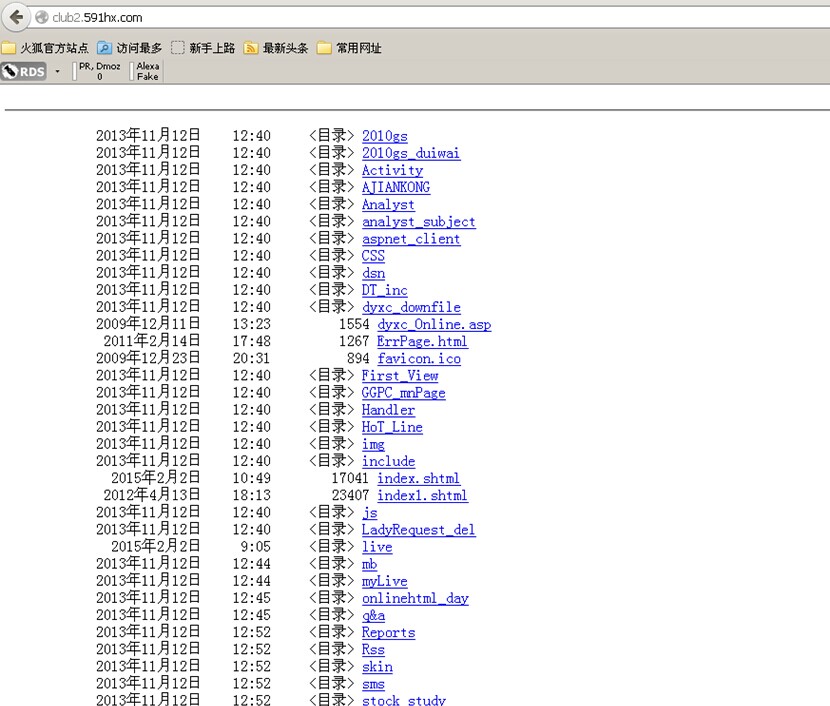Open the DT_inc directory link
Viewport: 830px width, 706px height.
[x=384, y=290]
